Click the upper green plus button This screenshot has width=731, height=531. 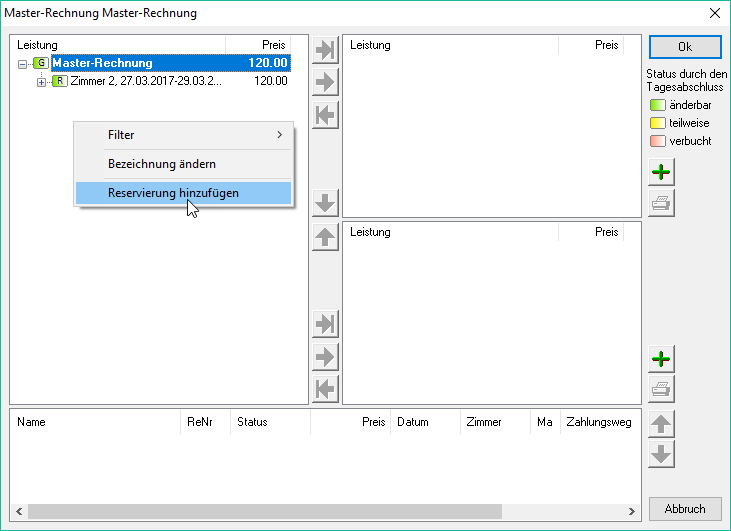pyautogui.click(x=661, y=172)
